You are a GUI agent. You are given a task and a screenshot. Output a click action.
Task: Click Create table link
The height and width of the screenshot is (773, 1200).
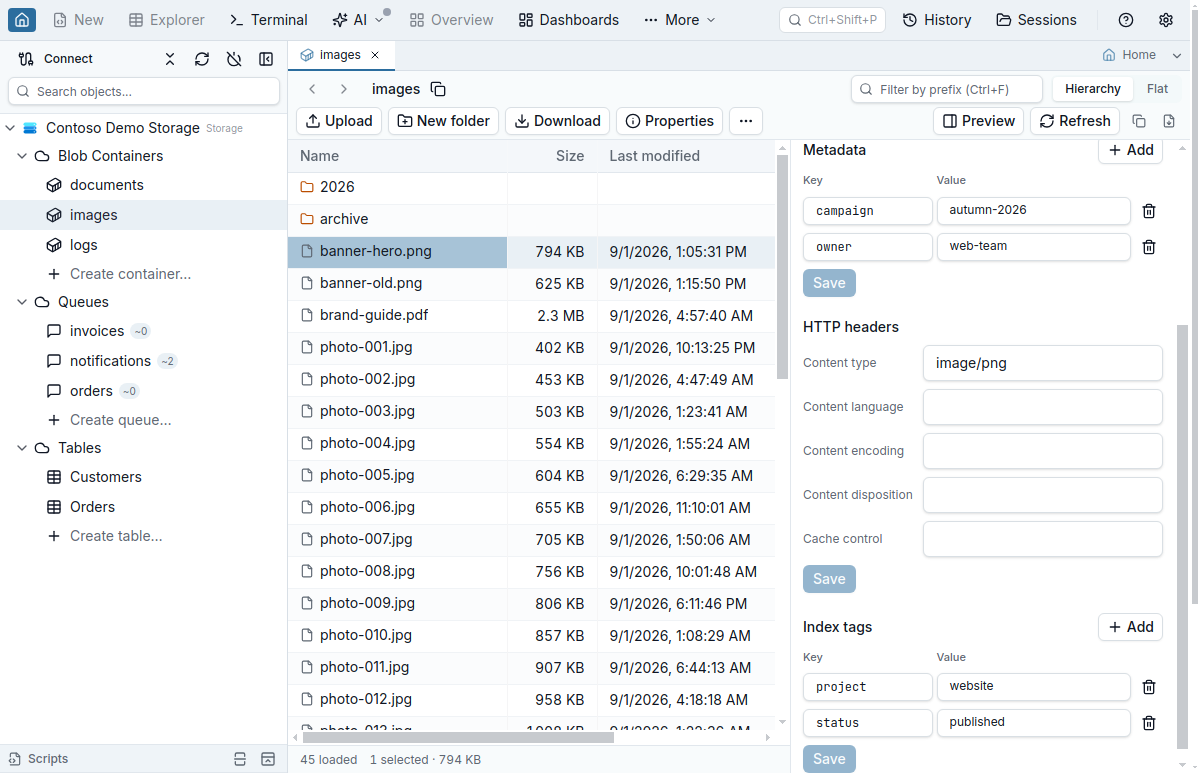(x=116, y=536)
